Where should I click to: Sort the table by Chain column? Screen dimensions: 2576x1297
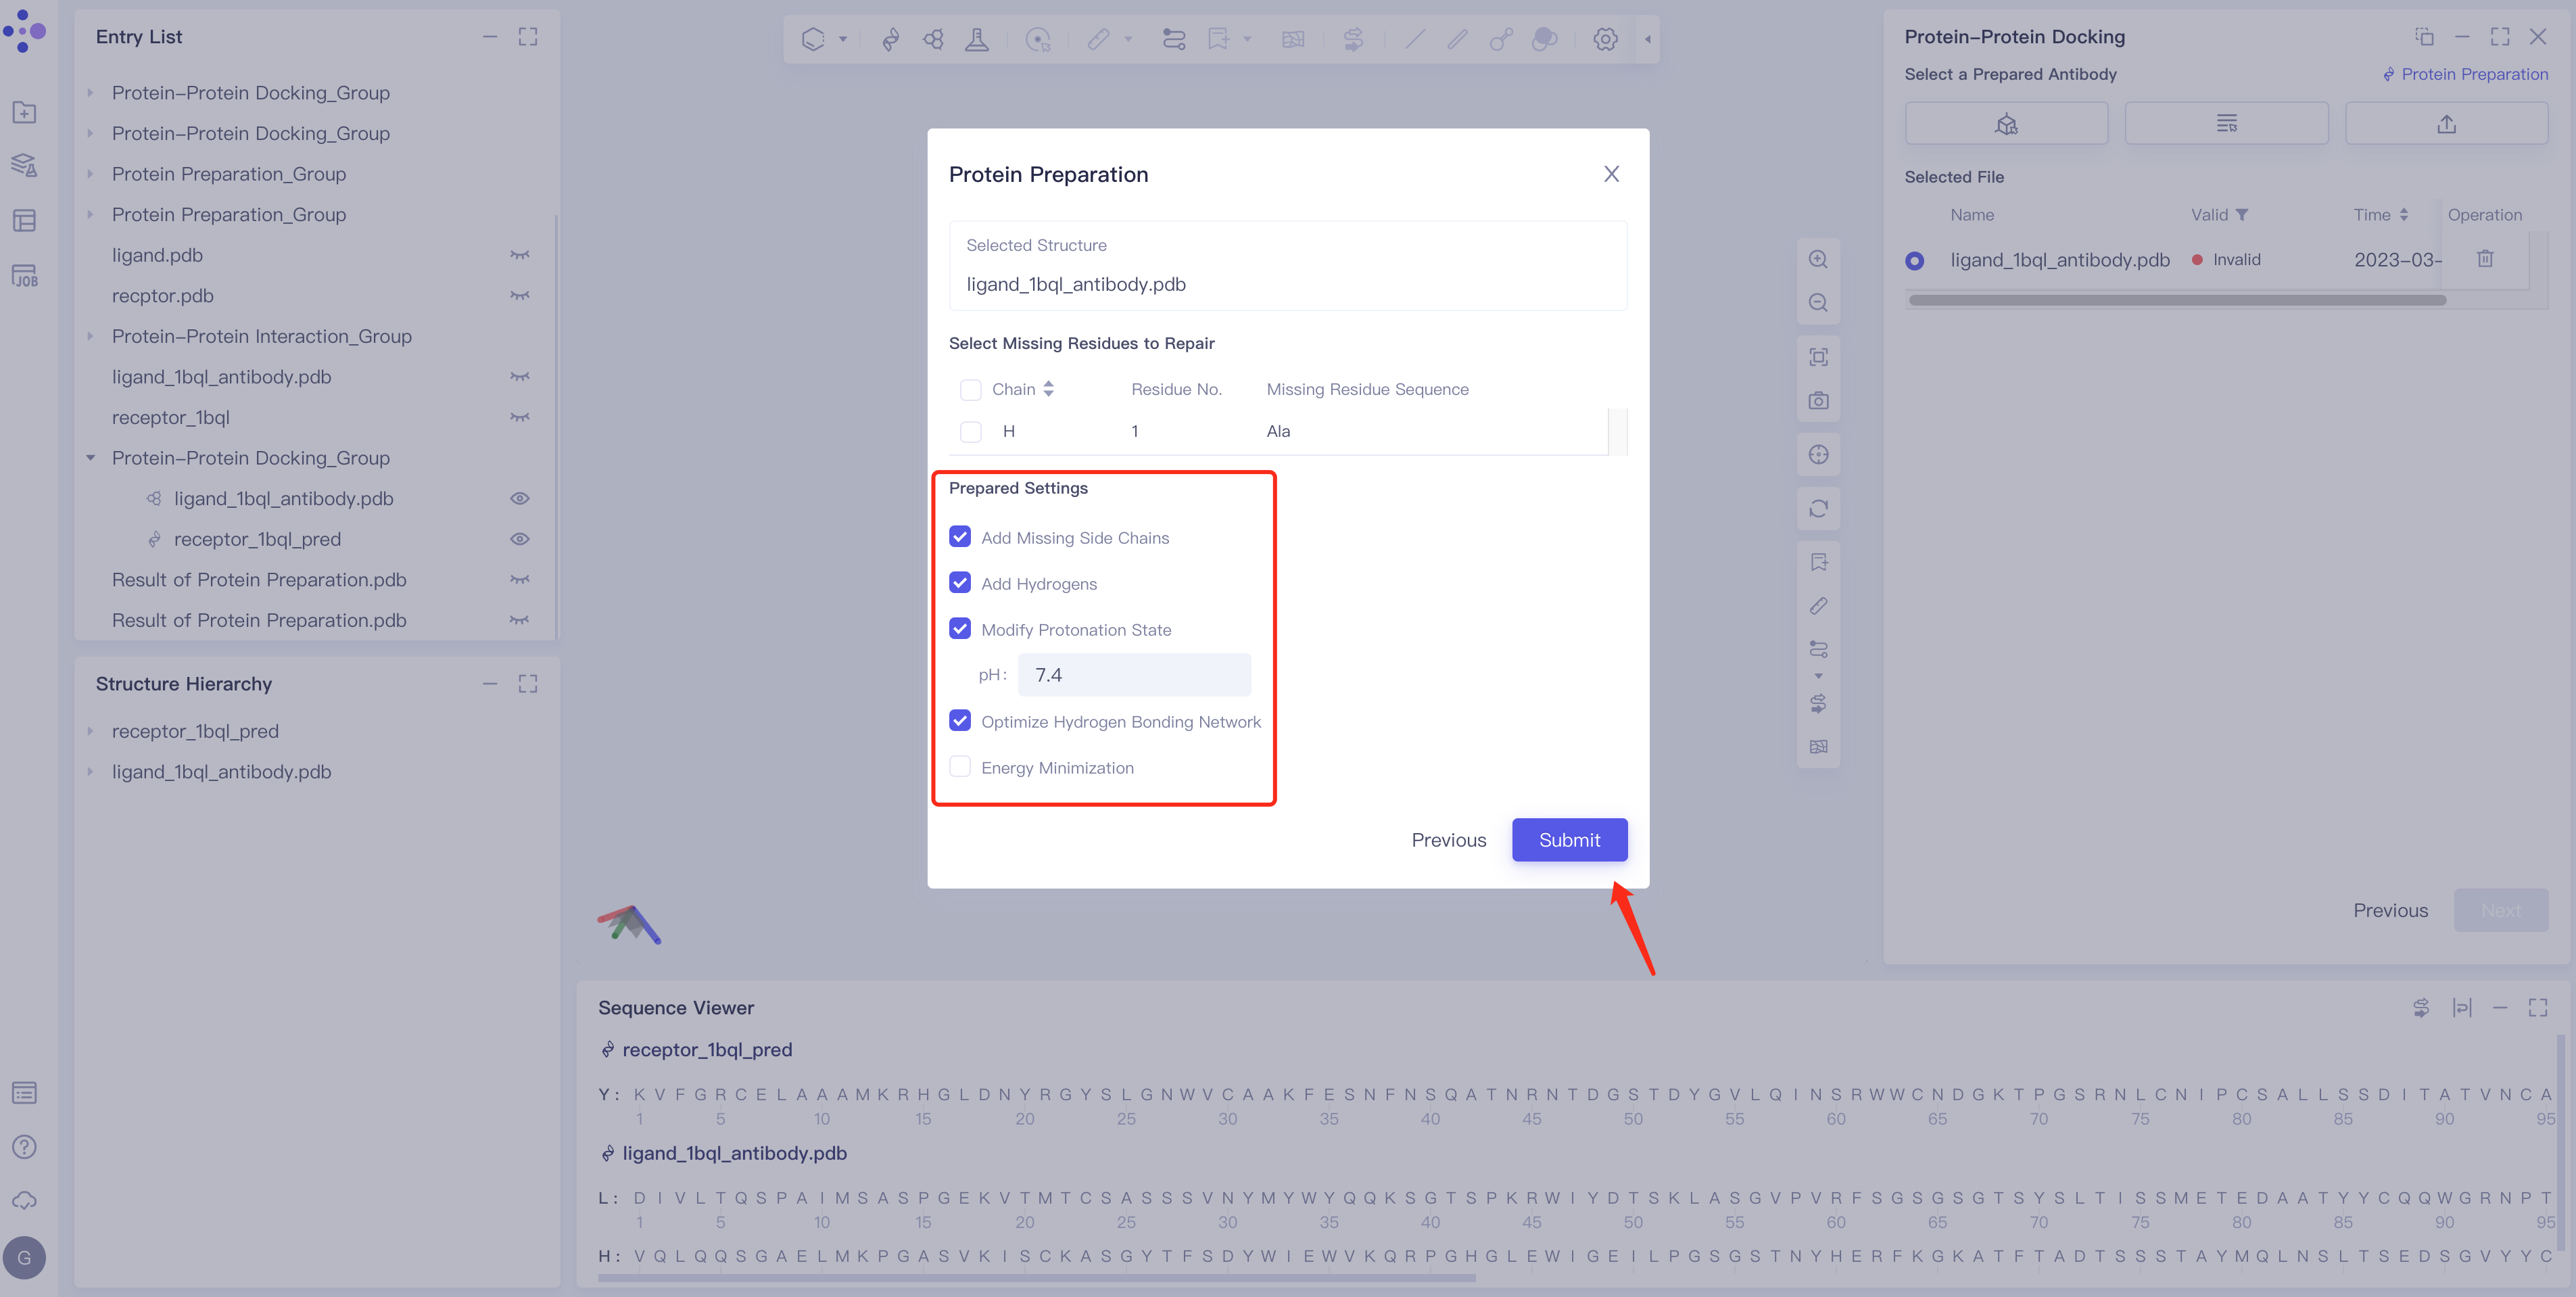tap(1048, 389)
